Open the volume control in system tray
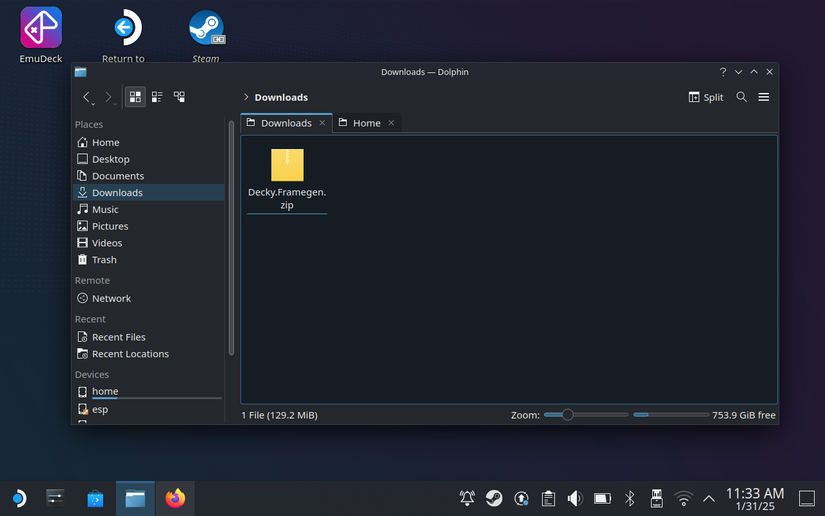Screen dimensions: 825x516 pos(575,498)
